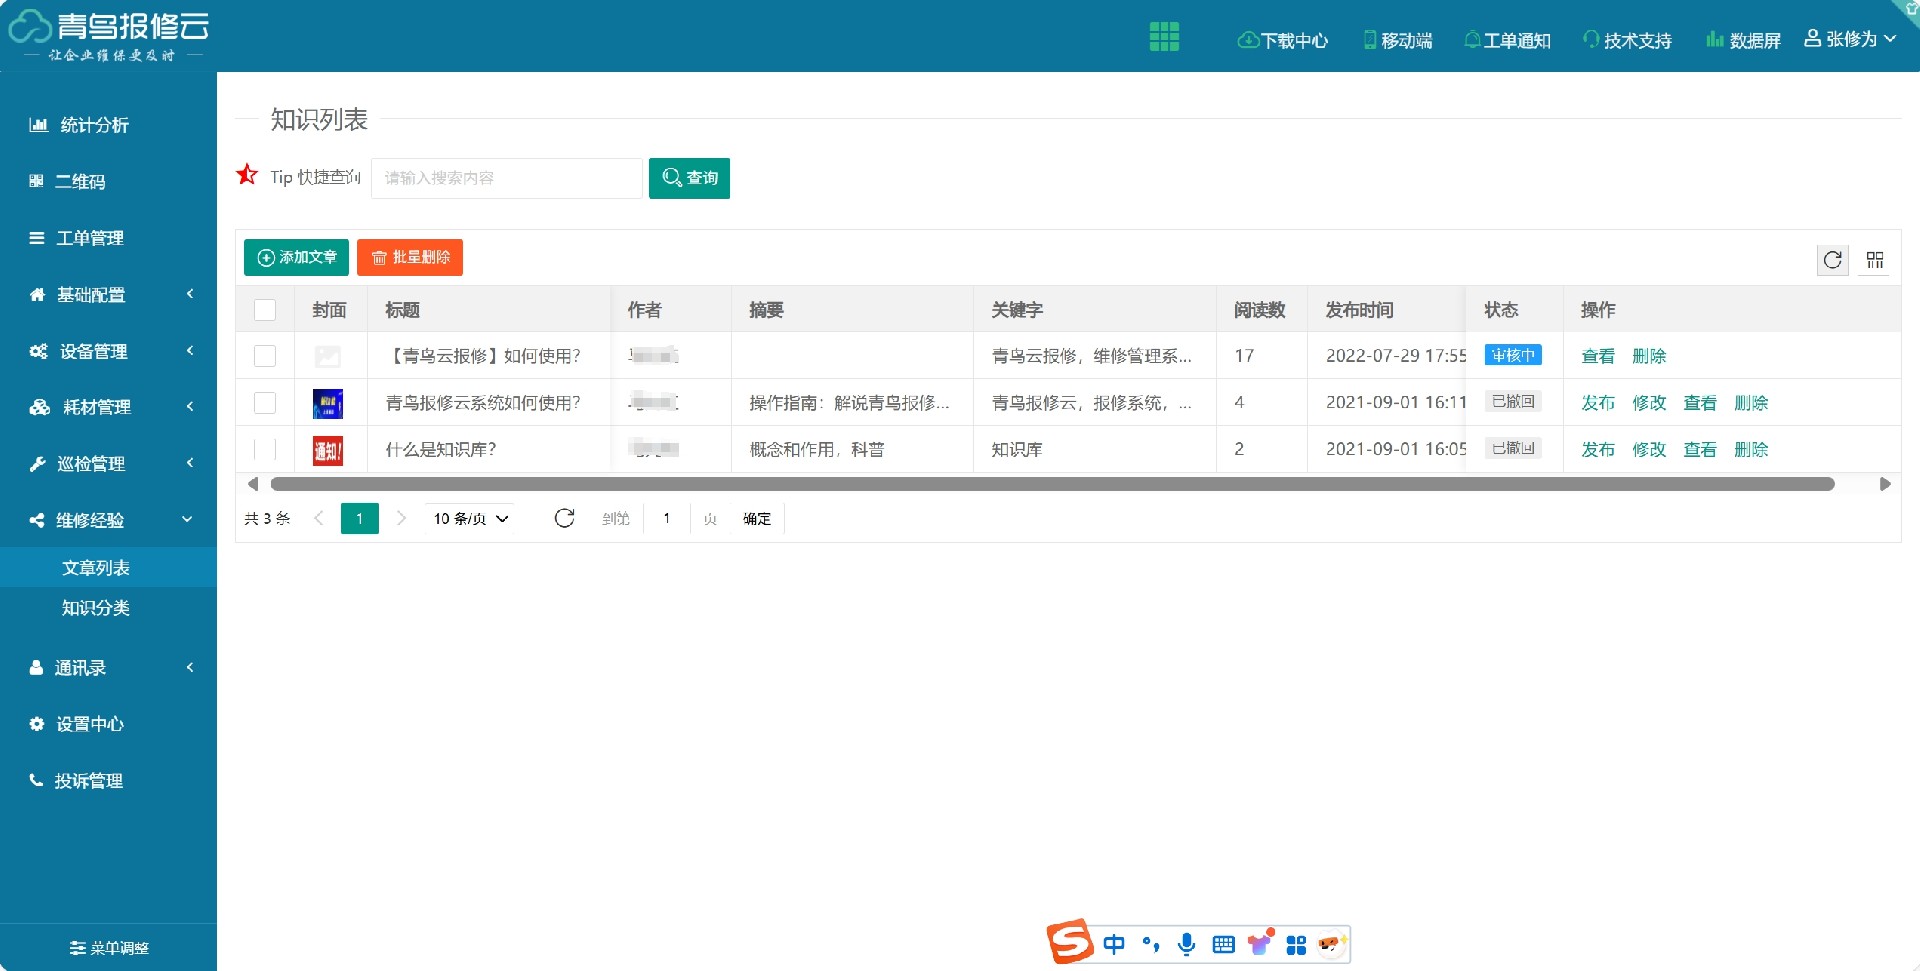Click the 添加文章 button
1920x971 pixels.
coord(295,257)
